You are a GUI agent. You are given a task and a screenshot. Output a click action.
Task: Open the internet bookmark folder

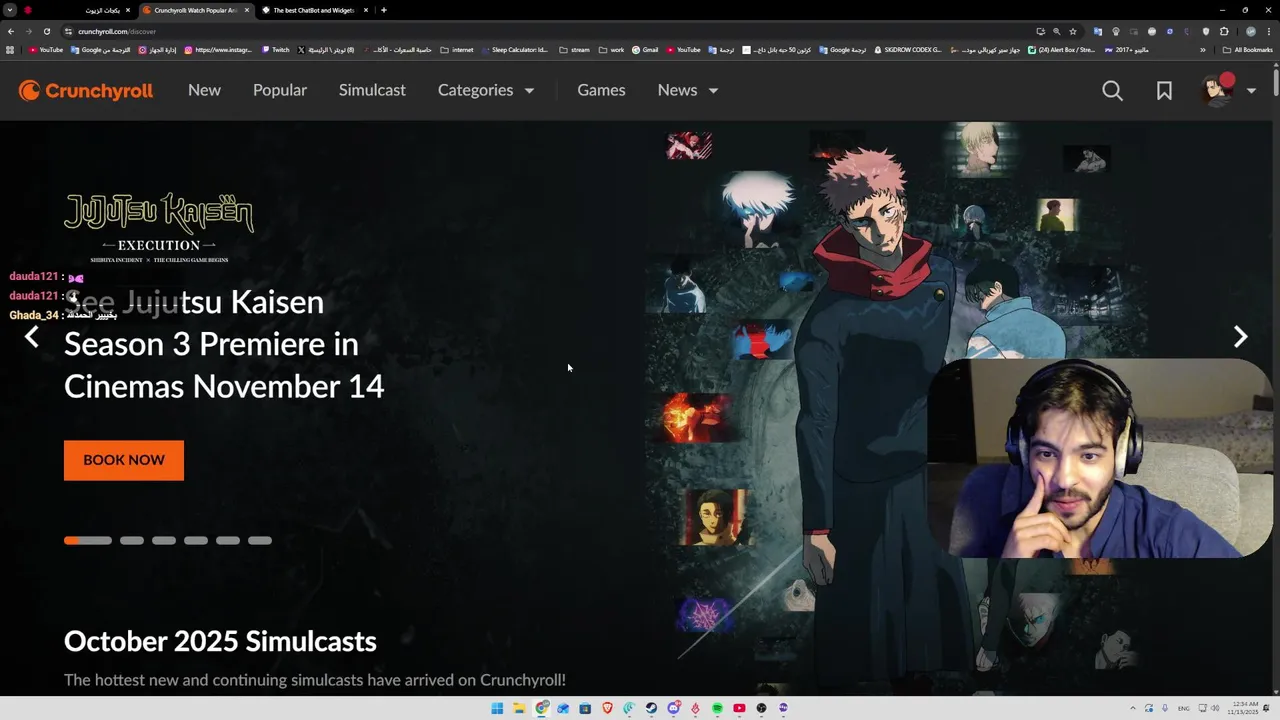tap(457, 49)
